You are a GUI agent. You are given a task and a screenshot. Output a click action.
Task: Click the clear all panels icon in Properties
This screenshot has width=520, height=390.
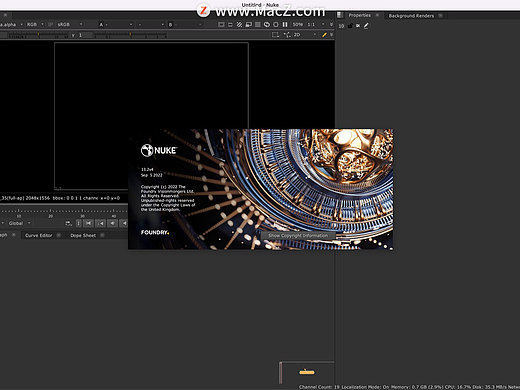pos(358,26)
